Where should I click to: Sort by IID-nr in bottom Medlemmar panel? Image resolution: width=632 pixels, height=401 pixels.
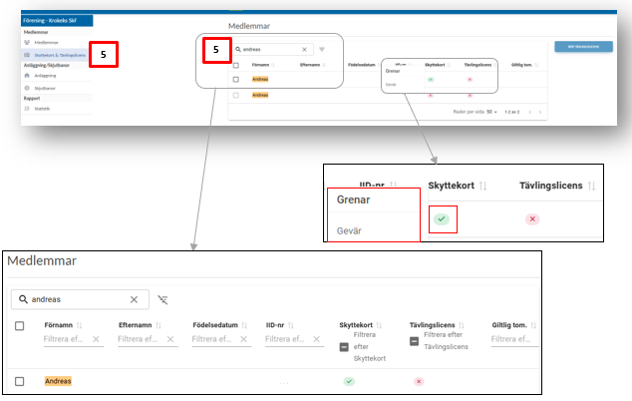pyautogui.click(x=280, y=325)
